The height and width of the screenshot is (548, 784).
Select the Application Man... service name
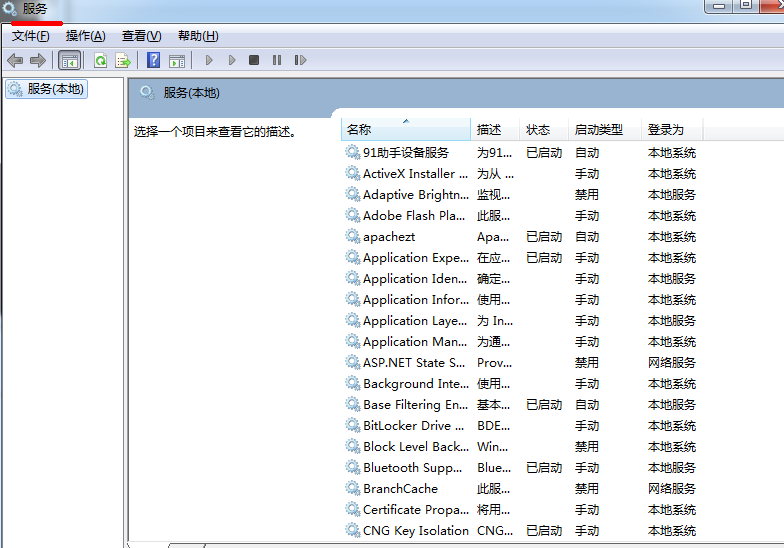pyautogui.click(x=415, y=342)
